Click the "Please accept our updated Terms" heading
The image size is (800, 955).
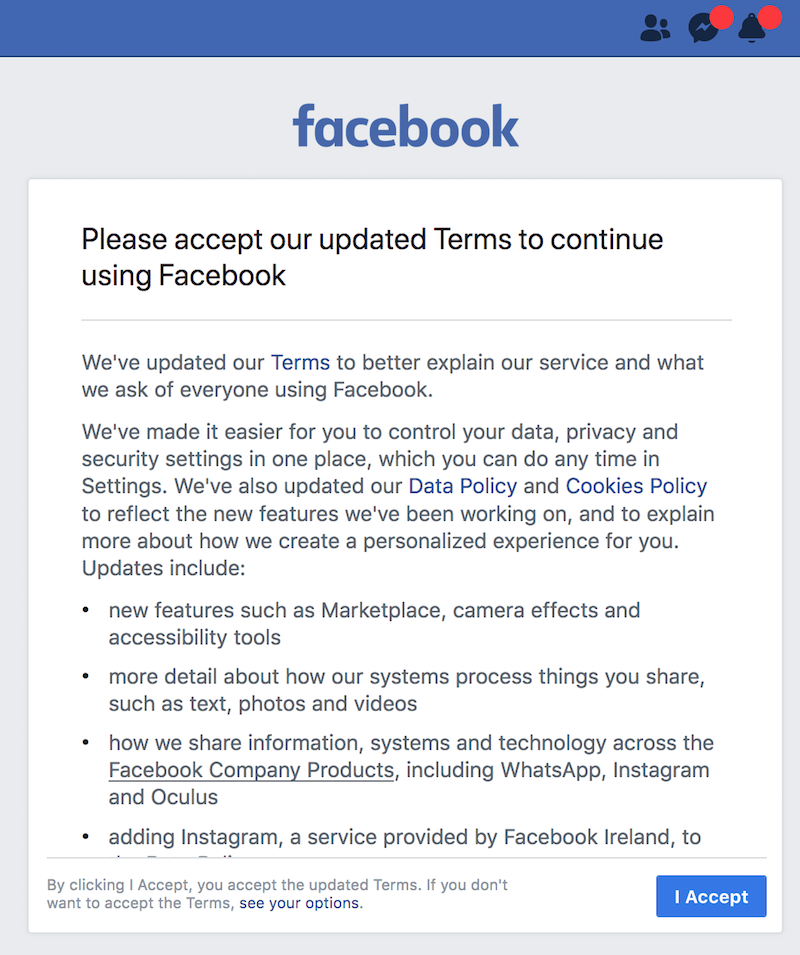click(x=372, y=256)
